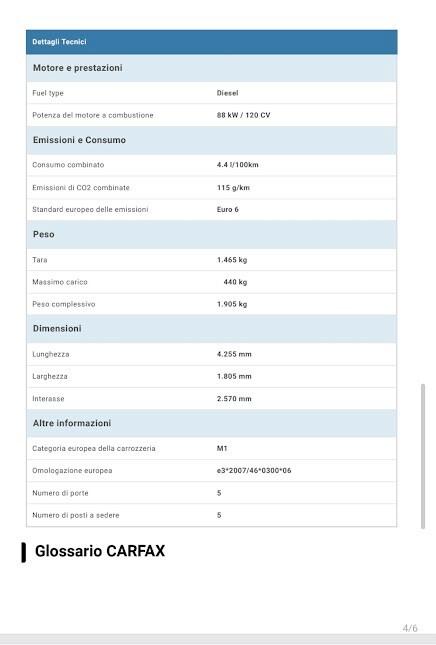Image resolution: width=436 pixels, height=645 pixels.
Task: Select the '2.570 mm' value
Action: (x=234, y=399)
